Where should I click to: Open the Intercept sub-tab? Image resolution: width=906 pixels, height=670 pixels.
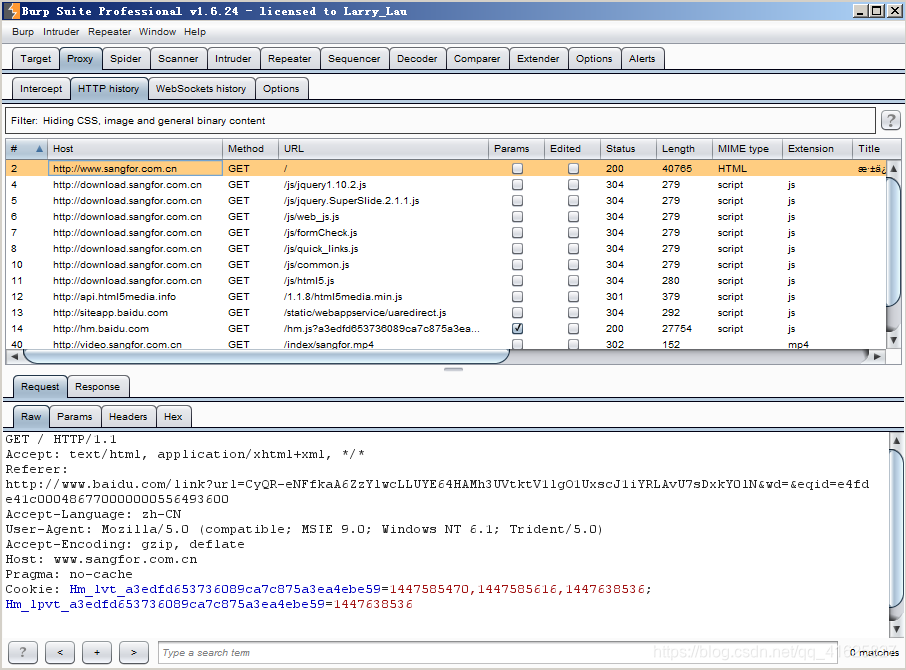click(40, 88)
